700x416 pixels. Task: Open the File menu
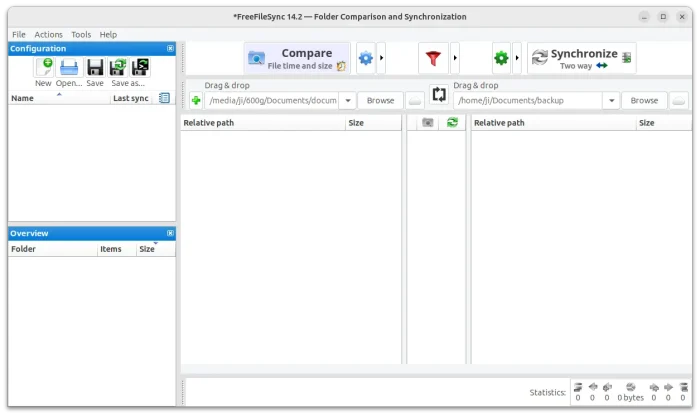(x=19, y=34)
